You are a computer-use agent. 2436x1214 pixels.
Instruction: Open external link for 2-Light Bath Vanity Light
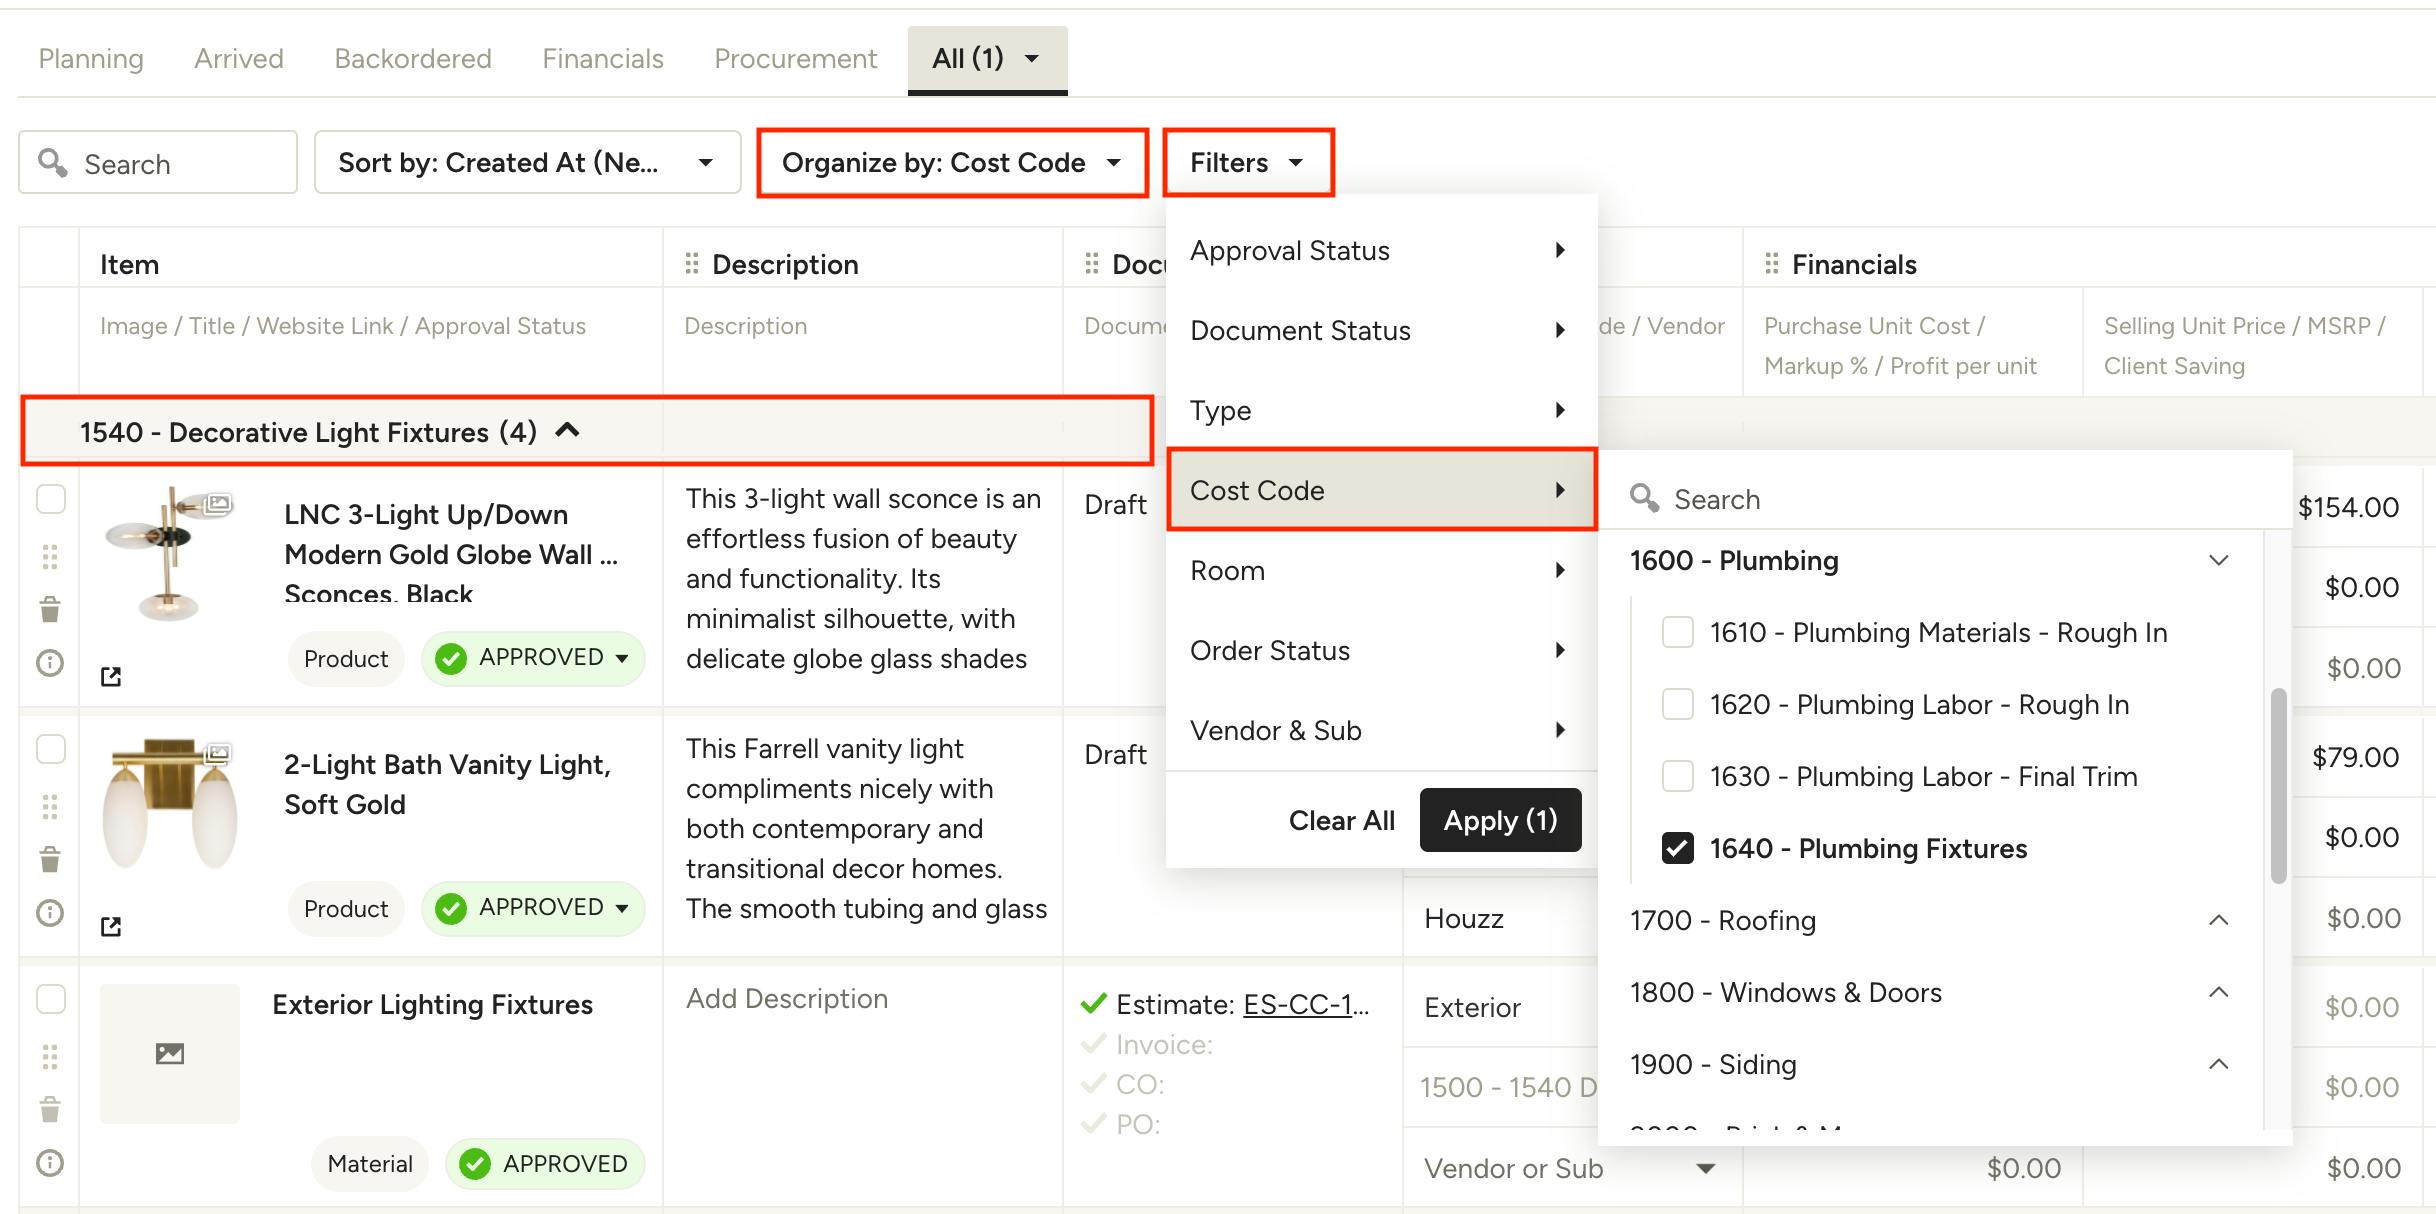[111, 927]
